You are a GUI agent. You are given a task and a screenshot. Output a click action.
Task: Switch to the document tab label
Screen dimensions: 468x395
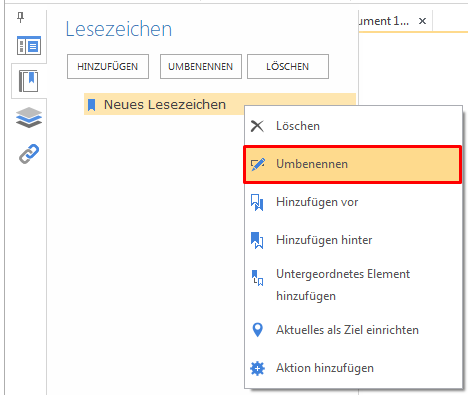384,21
